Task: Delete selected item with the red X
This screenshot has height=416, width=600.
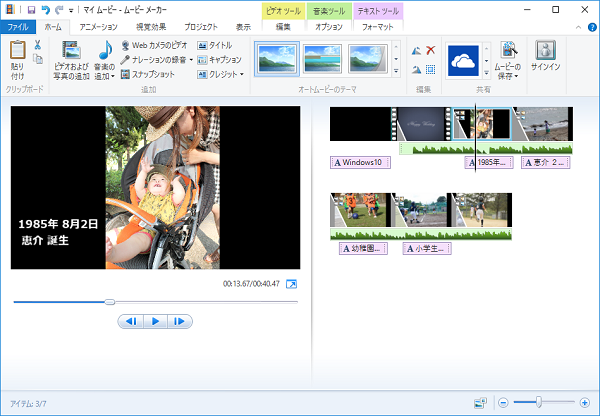Action: point(431,50)
